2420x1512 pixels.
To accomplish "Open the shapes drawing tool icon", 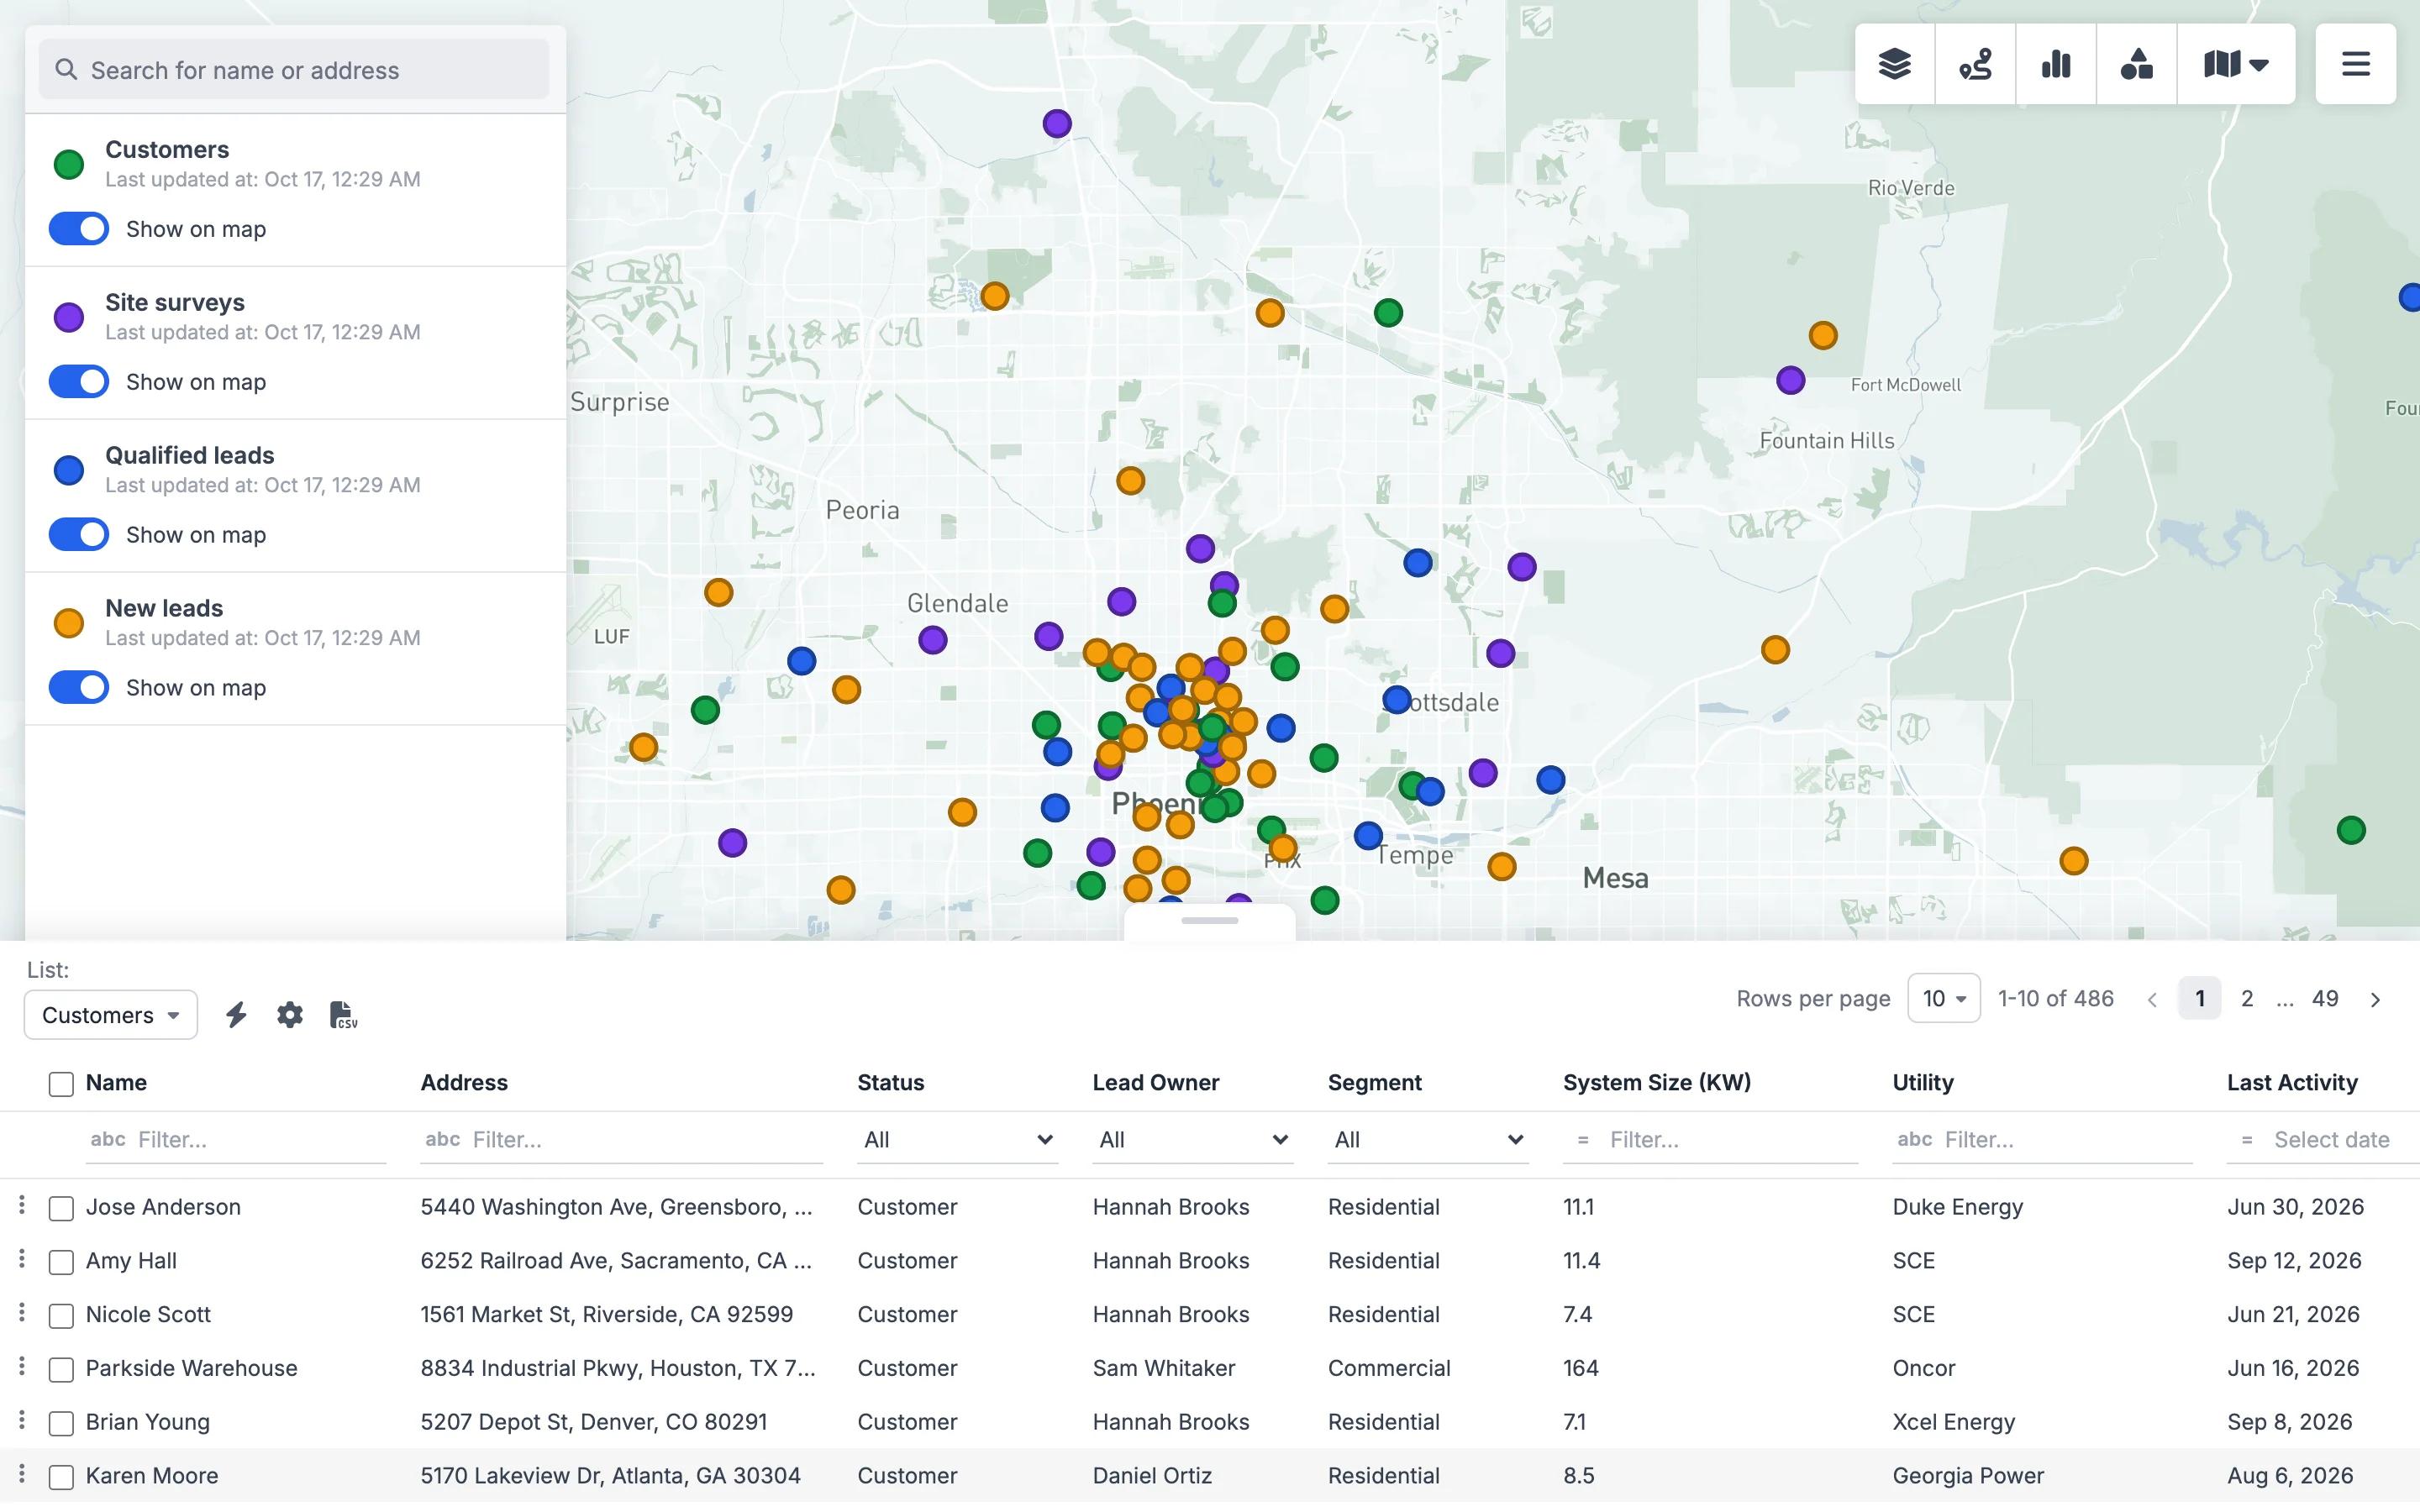I will (2136, 65).
